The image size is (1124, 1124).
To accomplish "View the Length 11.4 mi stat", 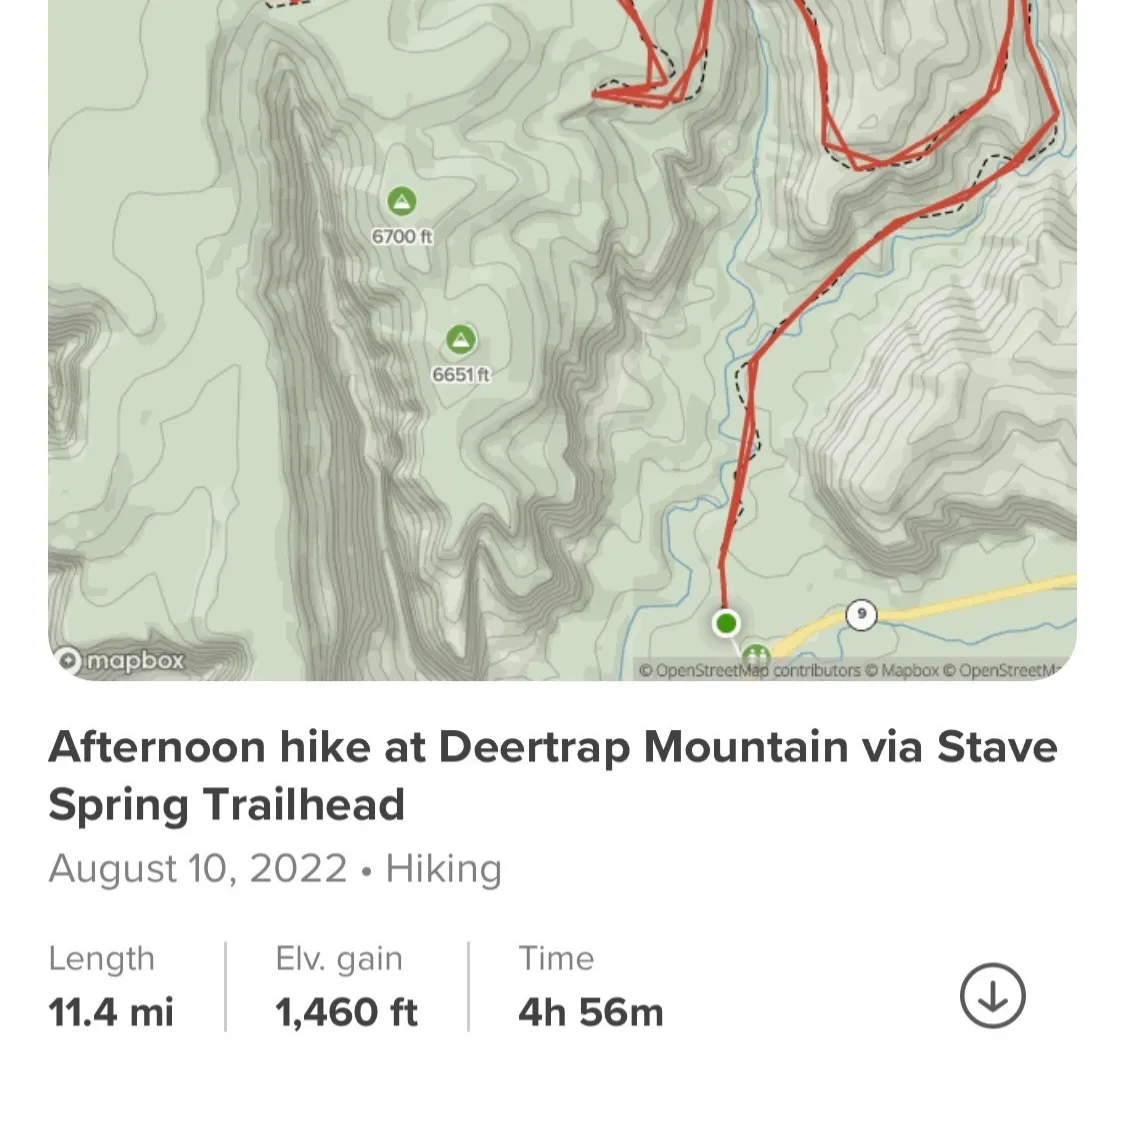I will click(111, 986).
